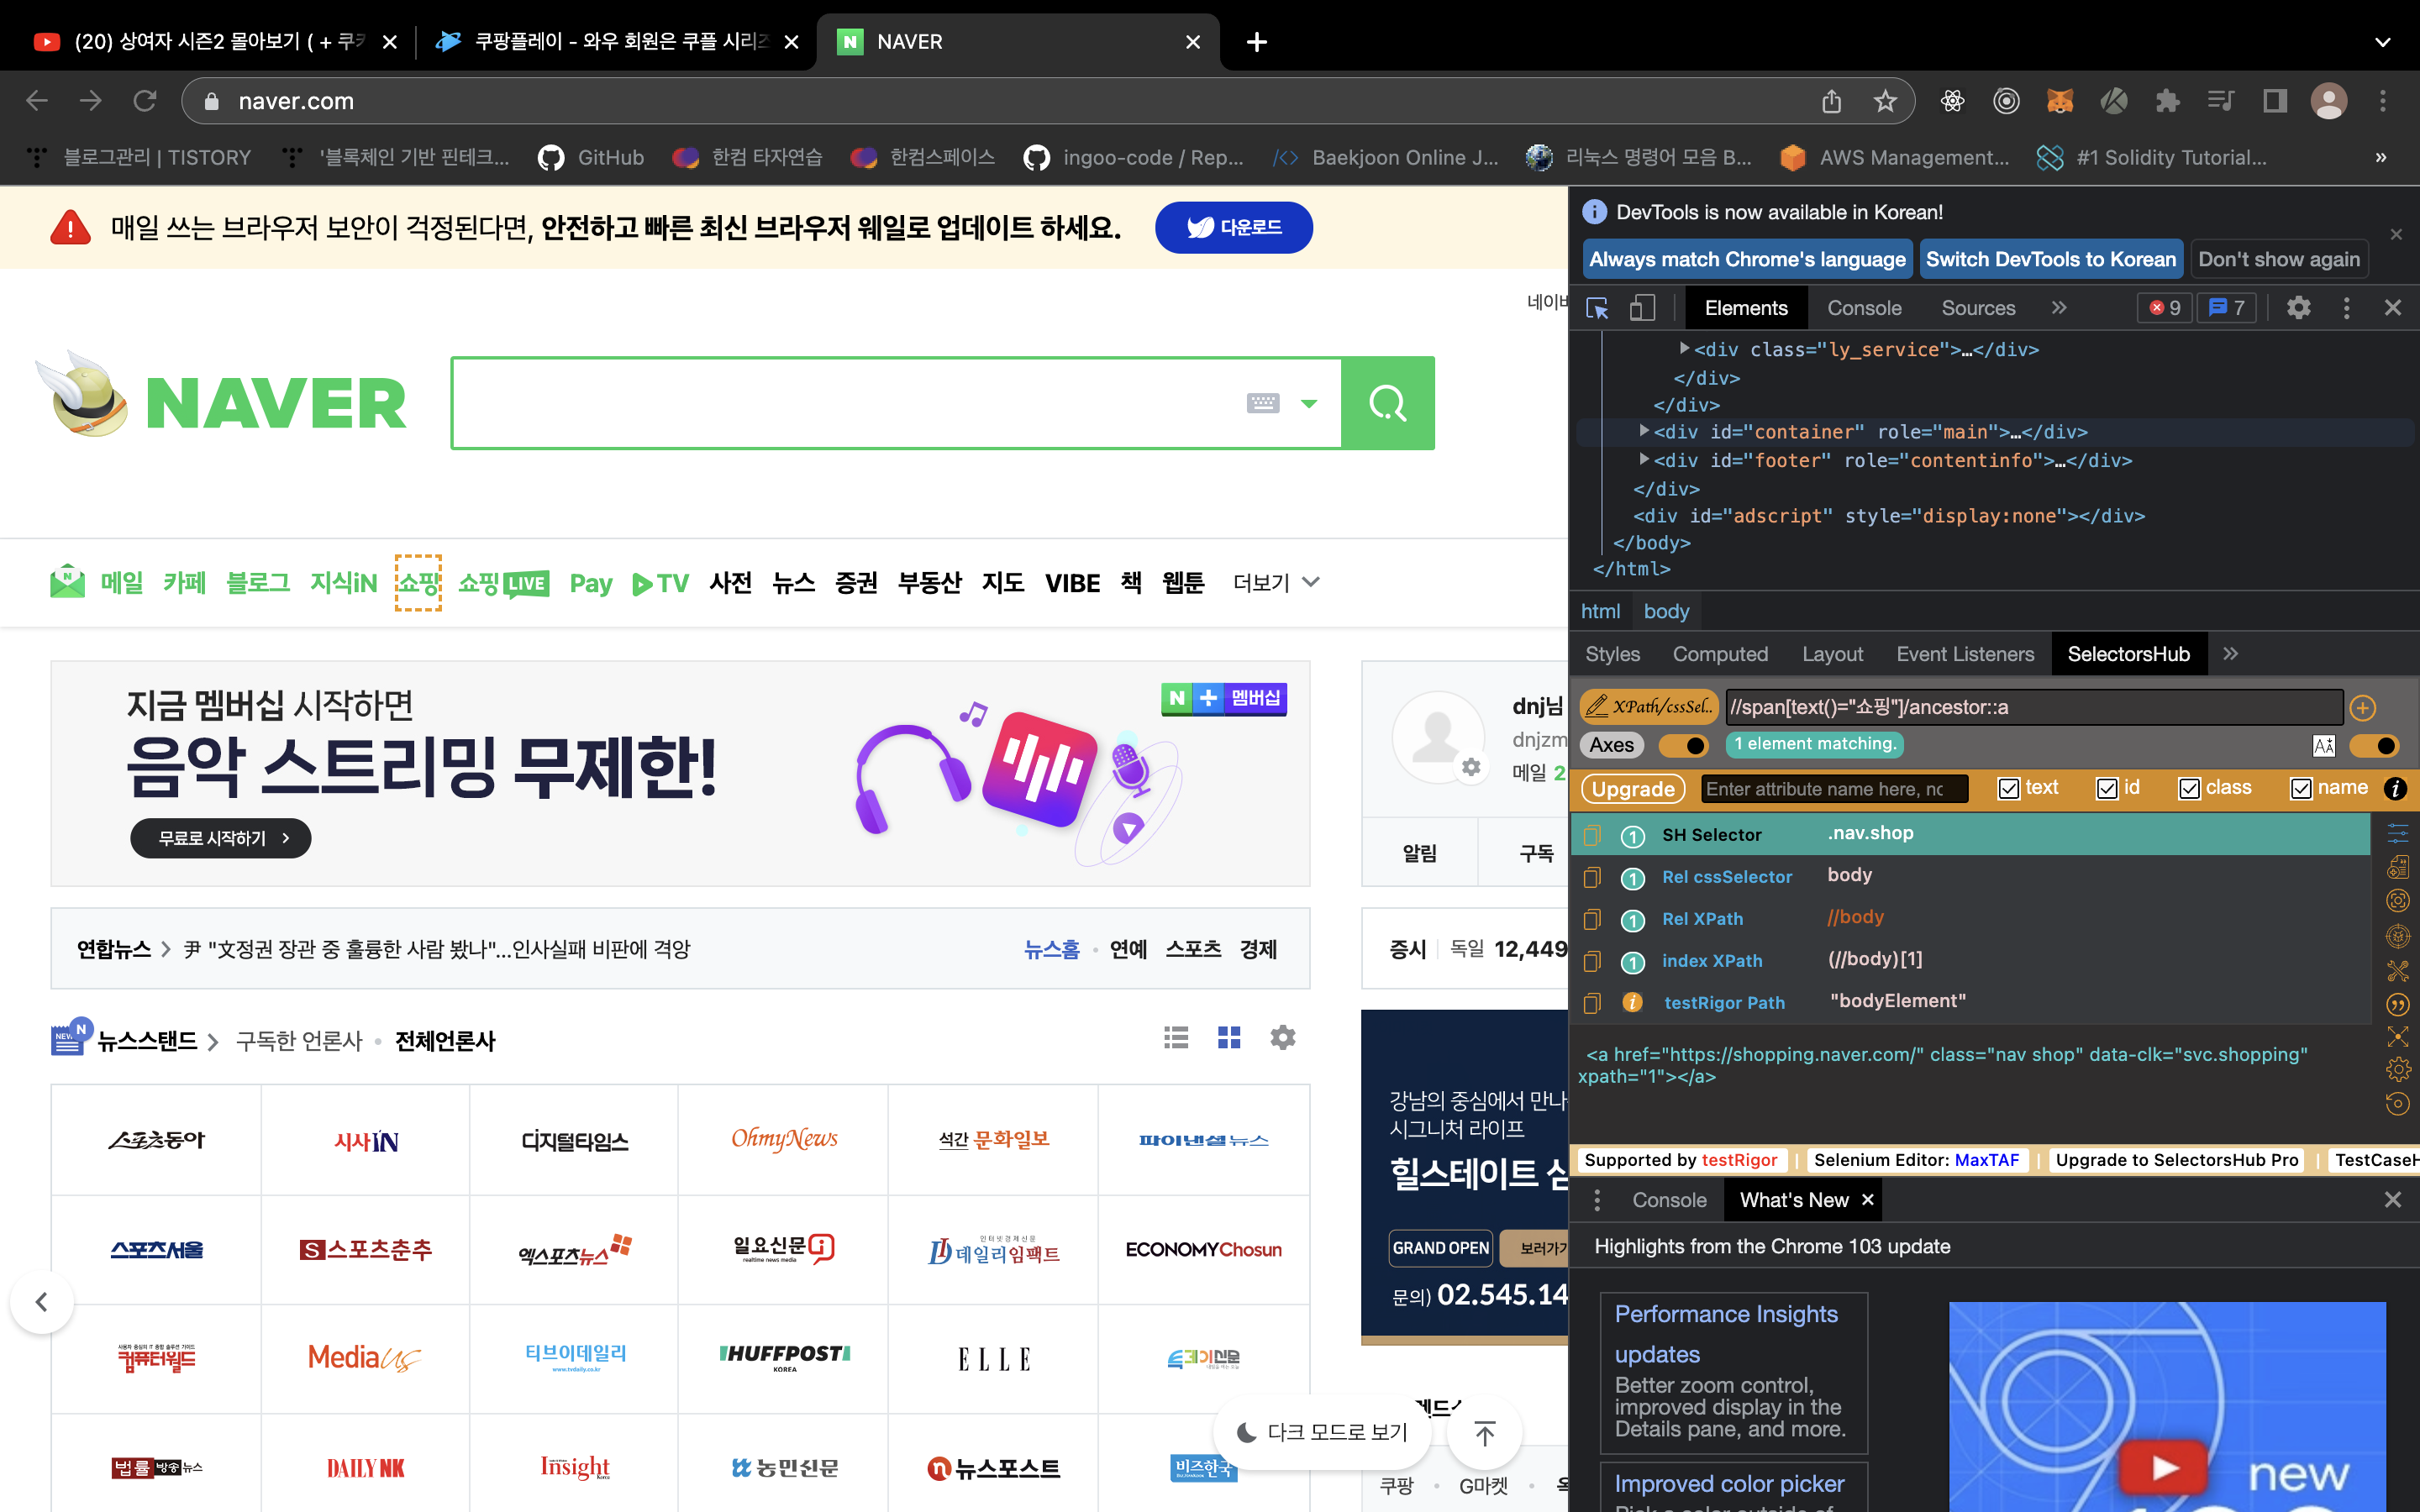Reload the page with the refresh icon
Screen dimensions: 2420x1512
click(145, 101)
